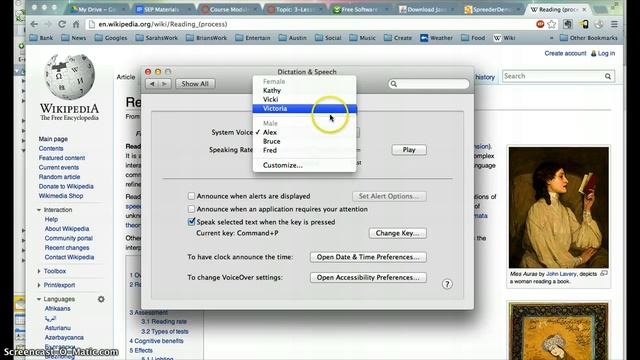Open the Languages settings gear

(101, 299)
